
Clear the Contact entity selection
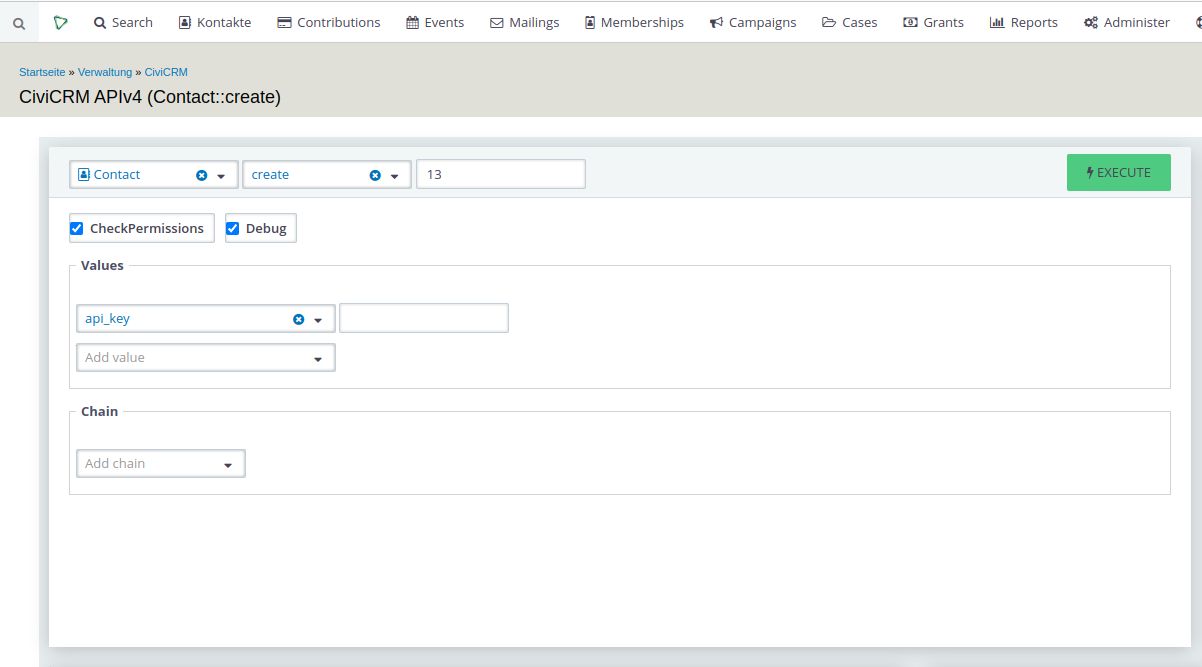point(201,175)
